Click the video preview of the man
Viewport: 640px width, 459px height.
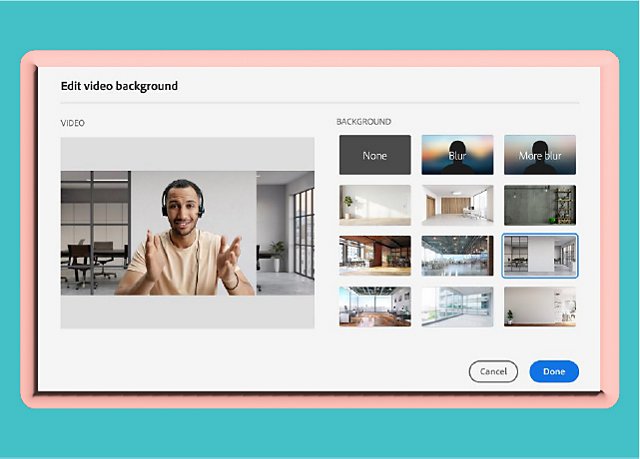(187, 233)
